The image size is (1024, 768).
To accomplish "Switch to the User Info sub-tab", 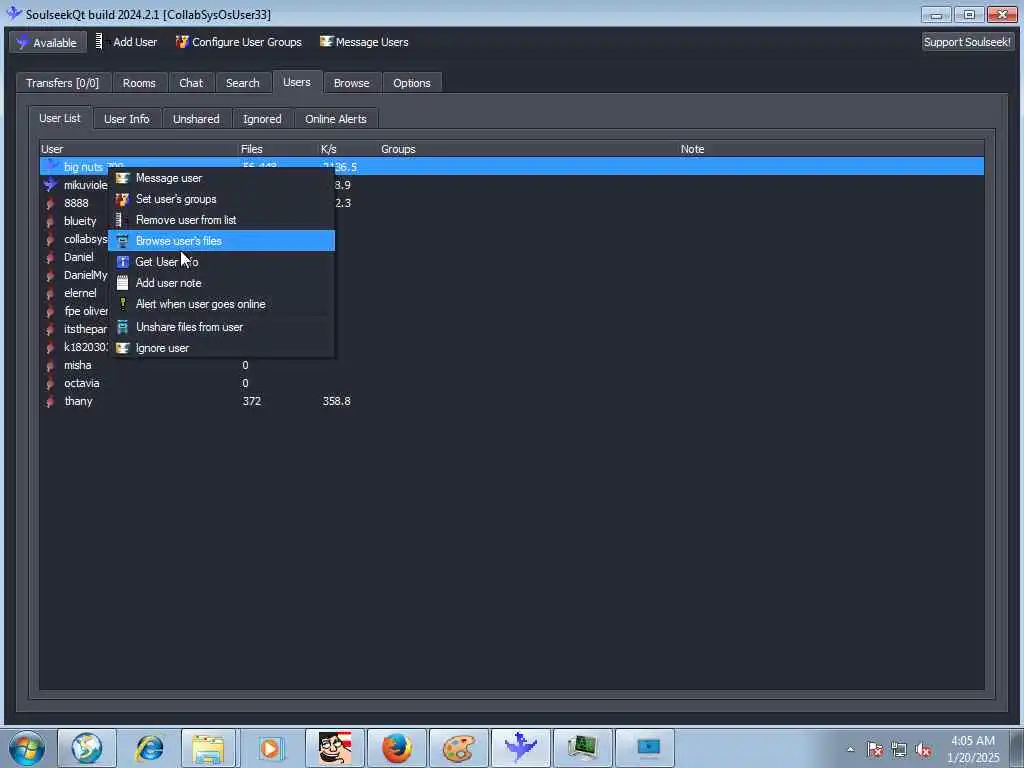I will coord(127,119).
